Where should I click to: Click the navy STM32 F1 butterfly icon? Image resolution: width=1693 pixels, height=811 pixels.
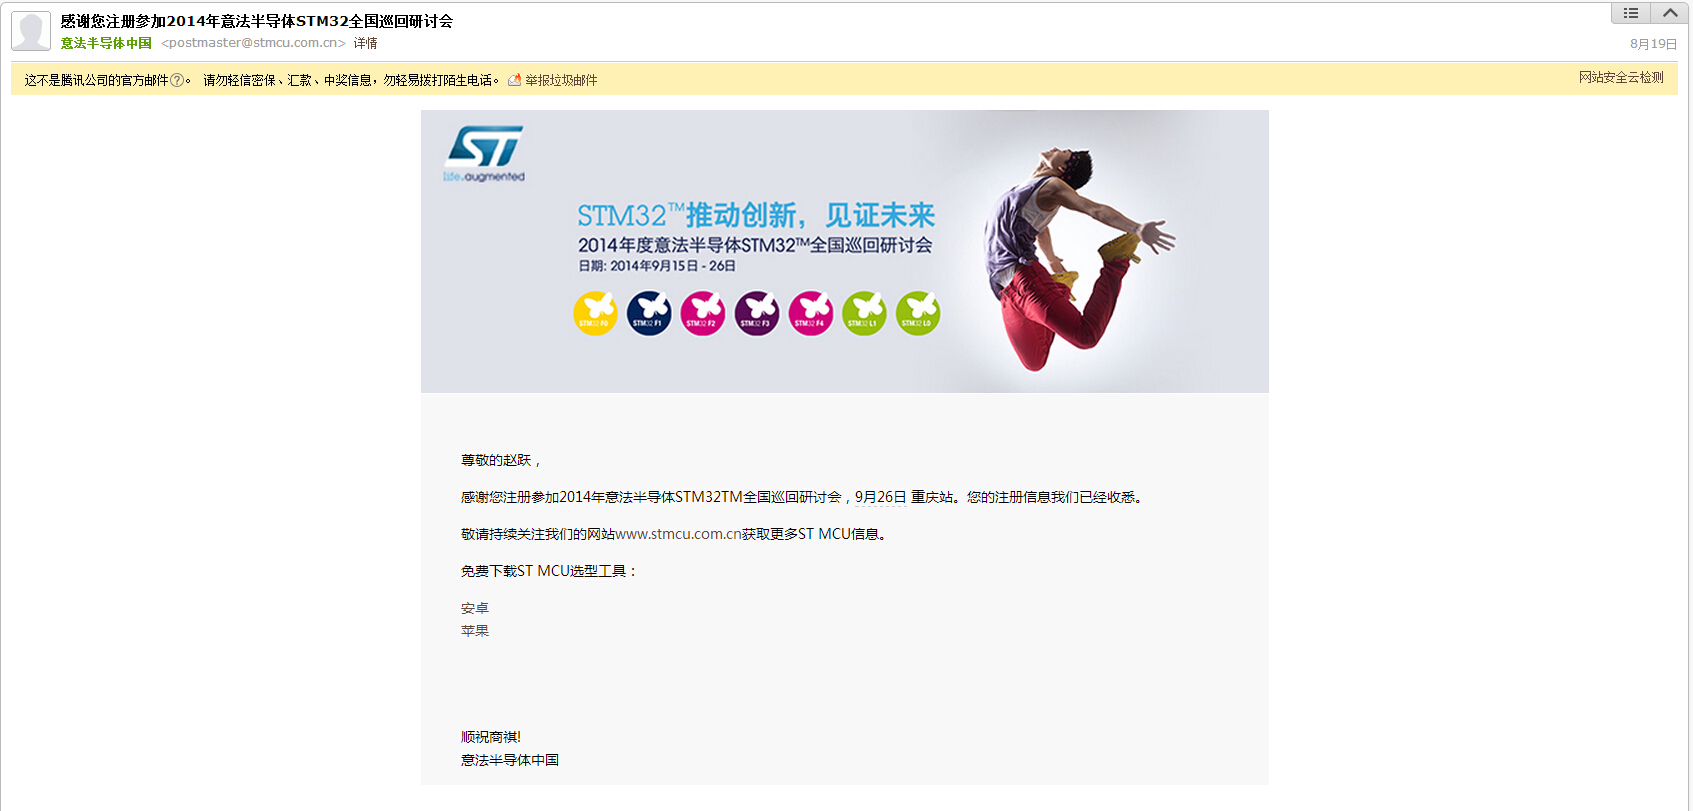tap(649, 313)
